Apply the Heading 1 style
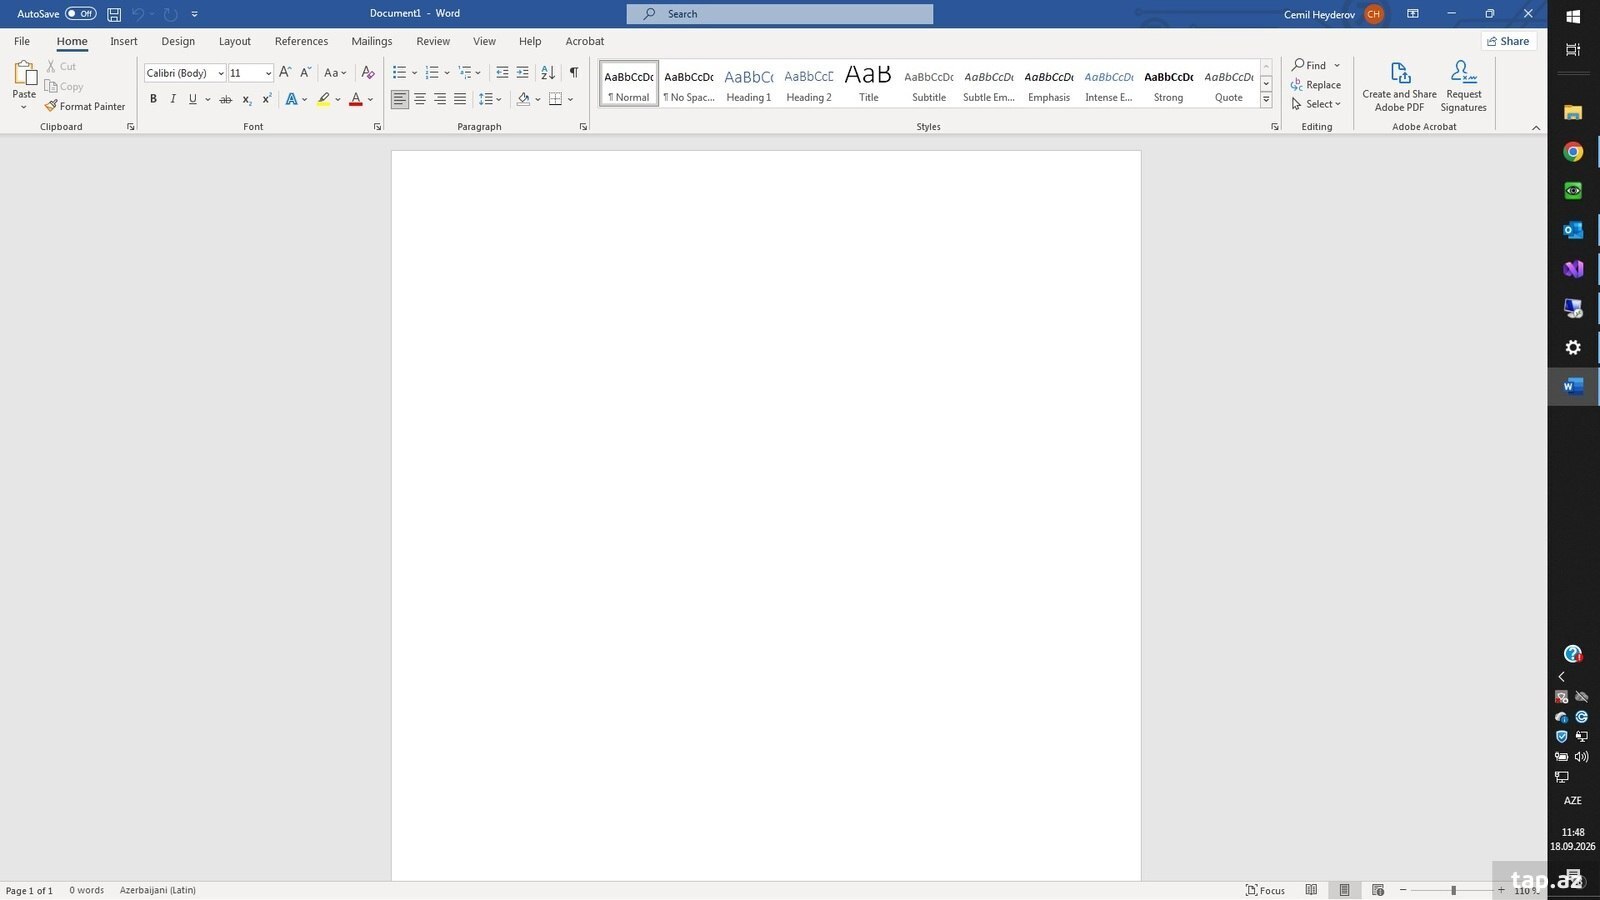The image size is (1600, 900). point(749,84)
